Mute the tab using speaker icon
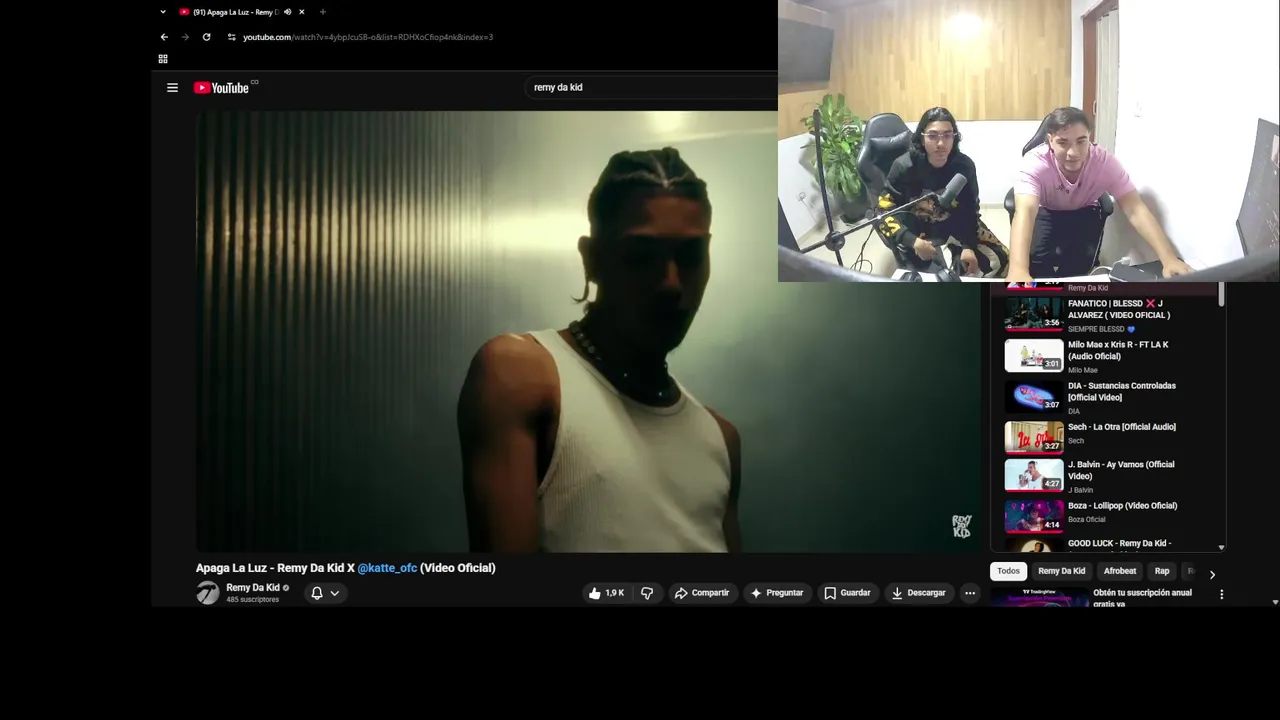 pyautogui.click(x=287, y=12)
